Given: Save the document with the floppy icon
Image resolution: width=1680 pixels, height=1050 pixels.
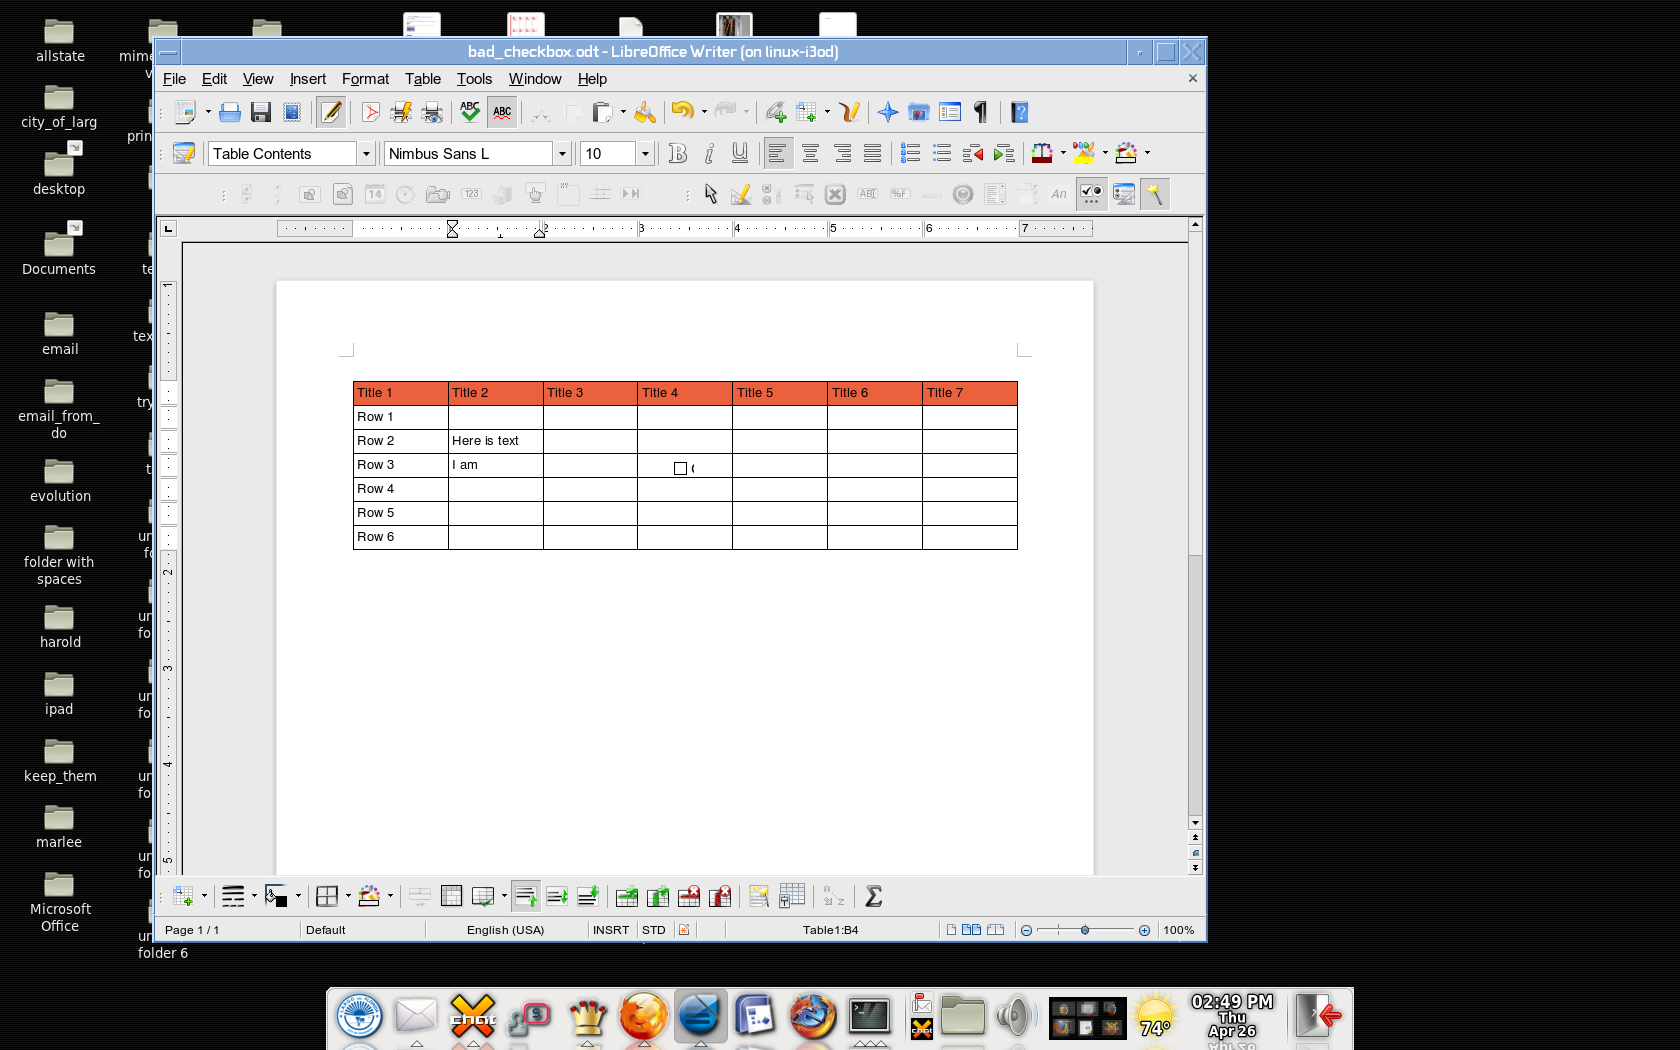Looking at the screenshot, I should coord(261,113).
